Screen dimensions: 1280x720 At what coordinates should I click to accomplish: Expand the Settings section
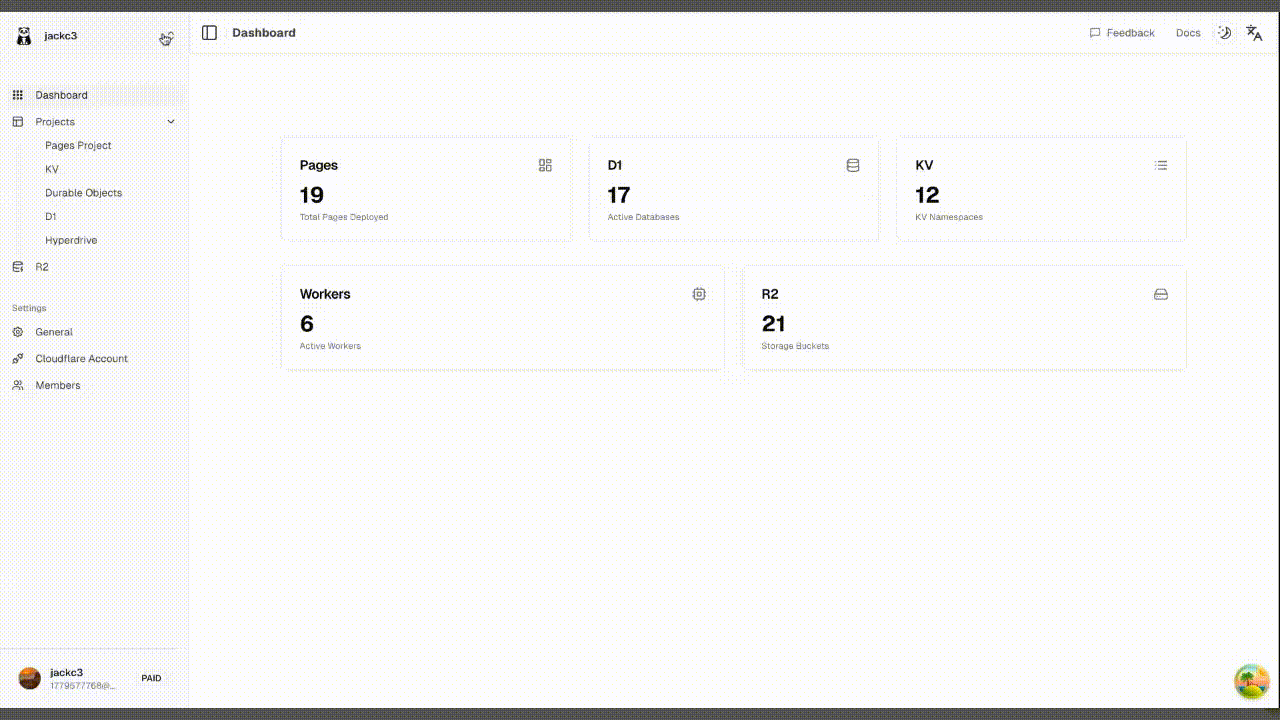[x=29, y=308]
